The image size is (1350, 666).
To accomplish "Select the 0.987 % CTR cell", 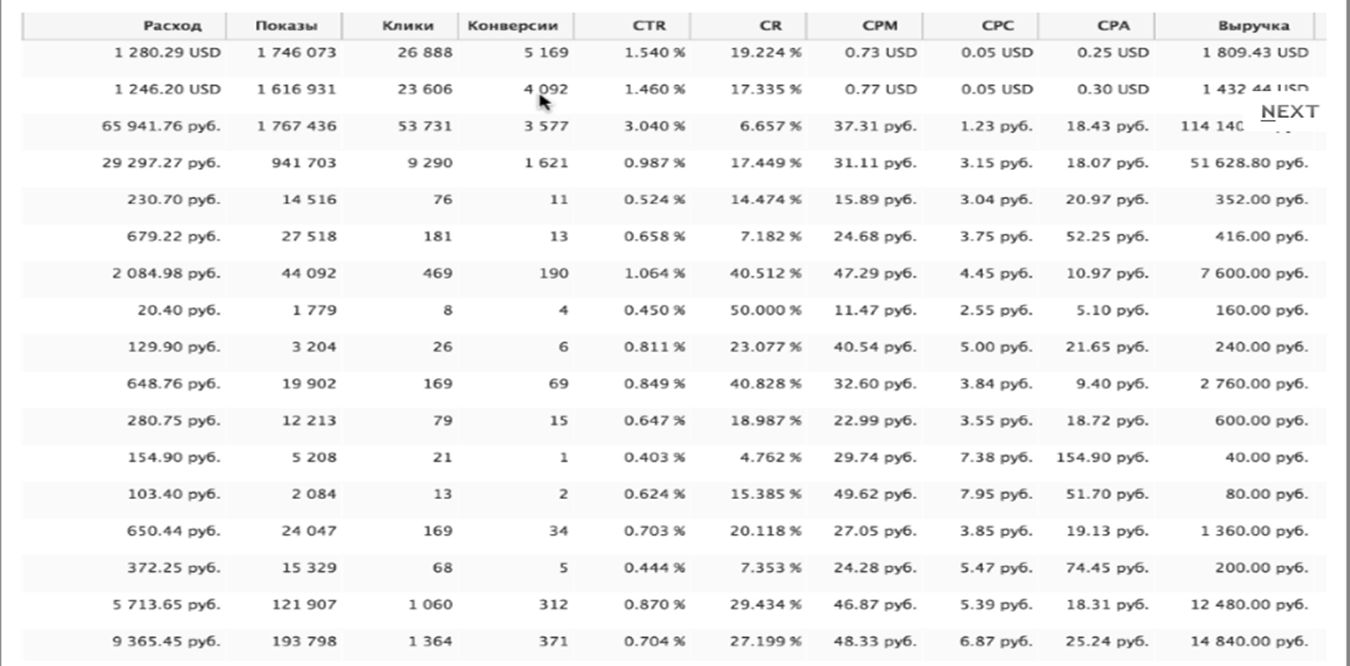I will coord(655,163).
